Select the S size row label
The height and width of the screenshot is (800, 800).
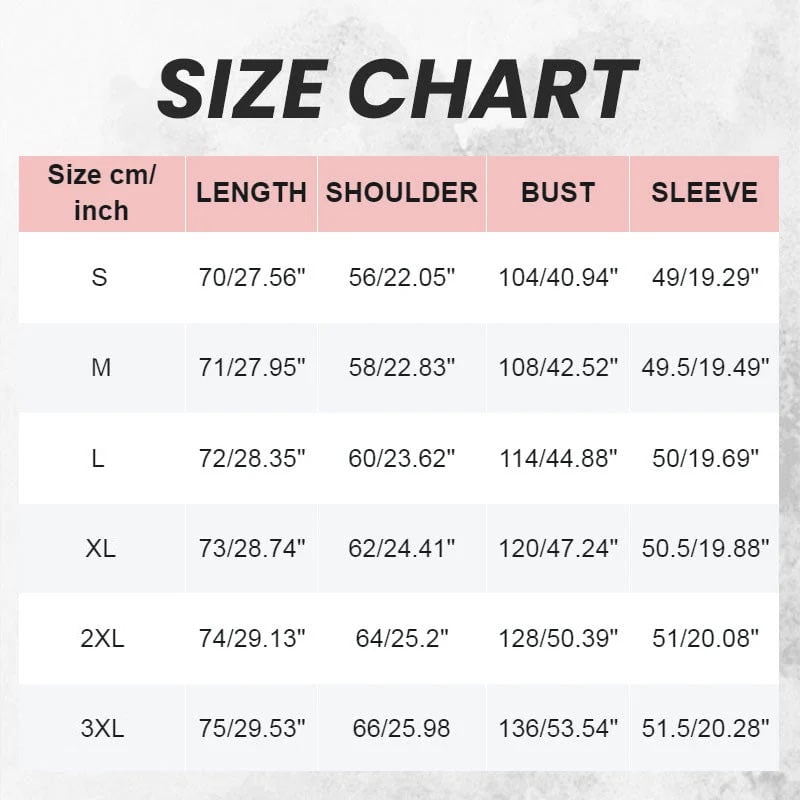100,277
